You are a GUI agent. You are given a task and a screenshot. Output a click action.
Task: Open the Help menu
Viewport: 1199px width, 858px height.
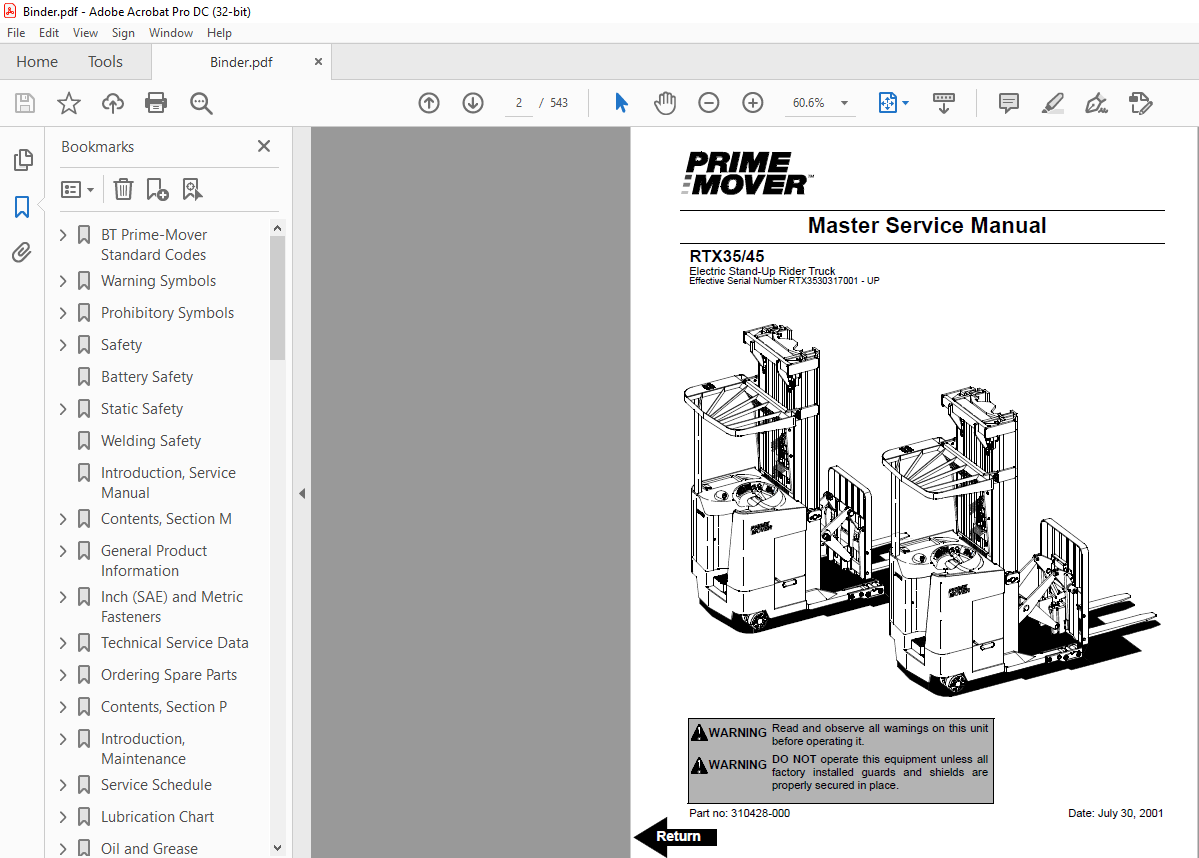(x=219, y=33)
